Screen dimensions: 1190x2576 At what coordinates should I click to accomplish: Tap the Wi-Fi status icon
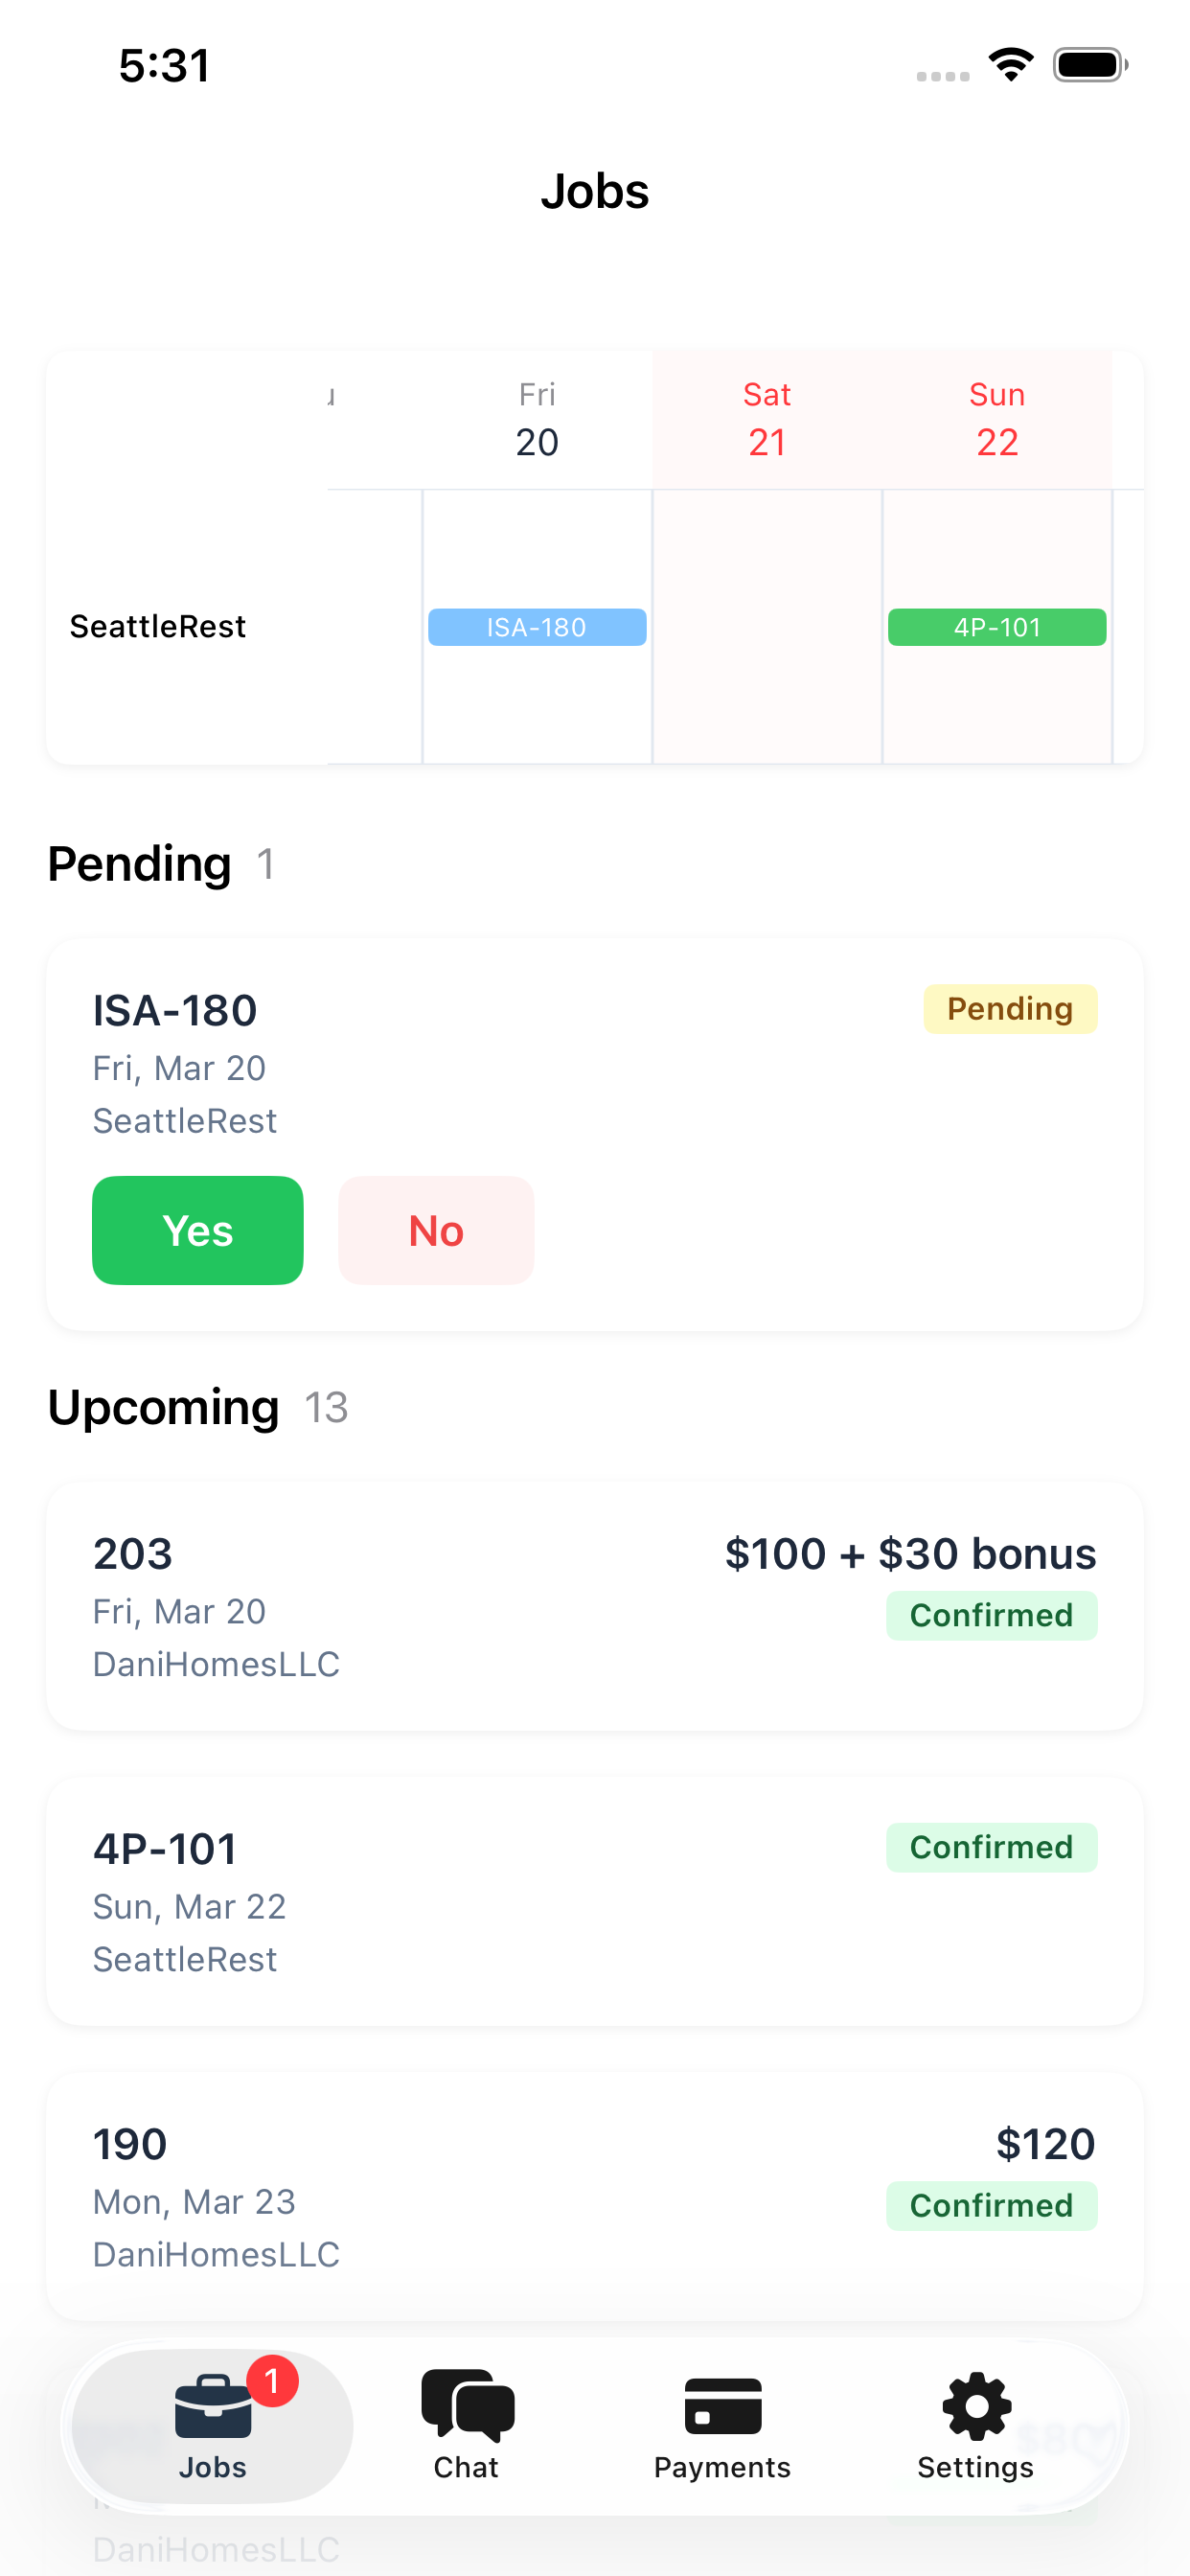(1011, 64)
